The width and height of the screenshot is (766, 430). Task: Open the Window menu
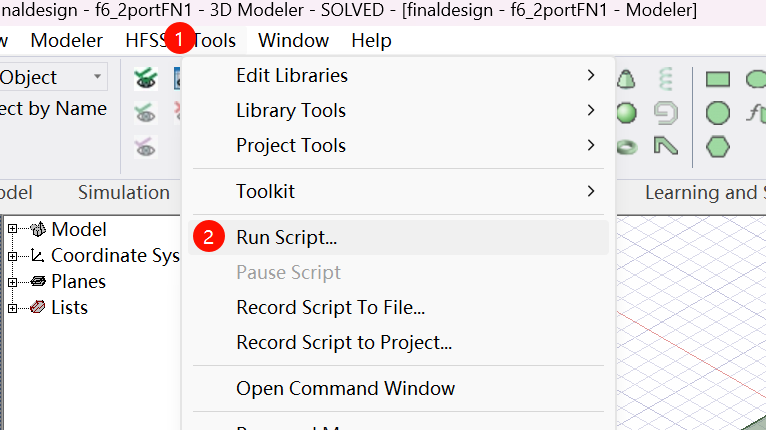coord(293,41)
